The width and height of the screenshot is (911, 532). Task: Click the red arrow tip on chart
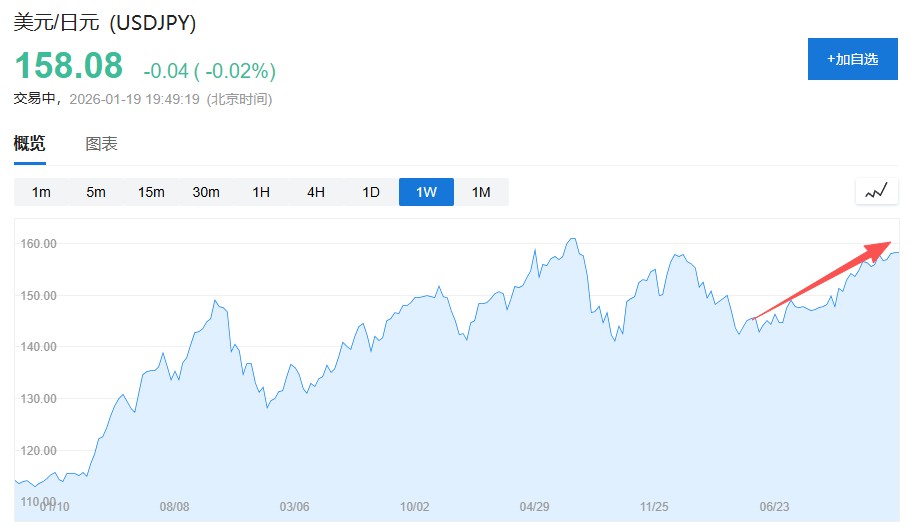point(889,243)
